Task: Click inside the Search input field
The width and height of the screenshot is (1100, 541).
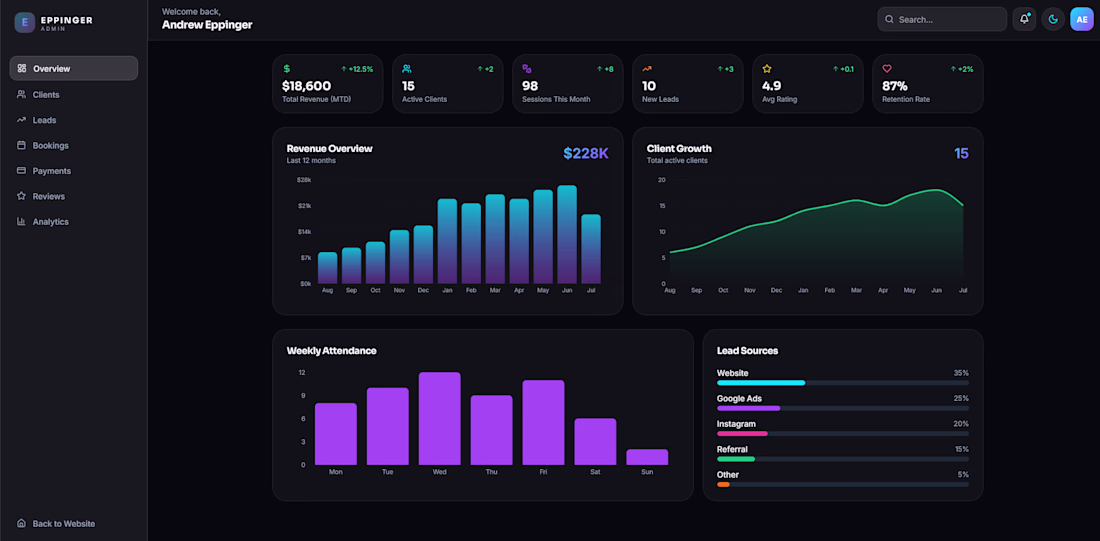Action: tap(942, 20)
